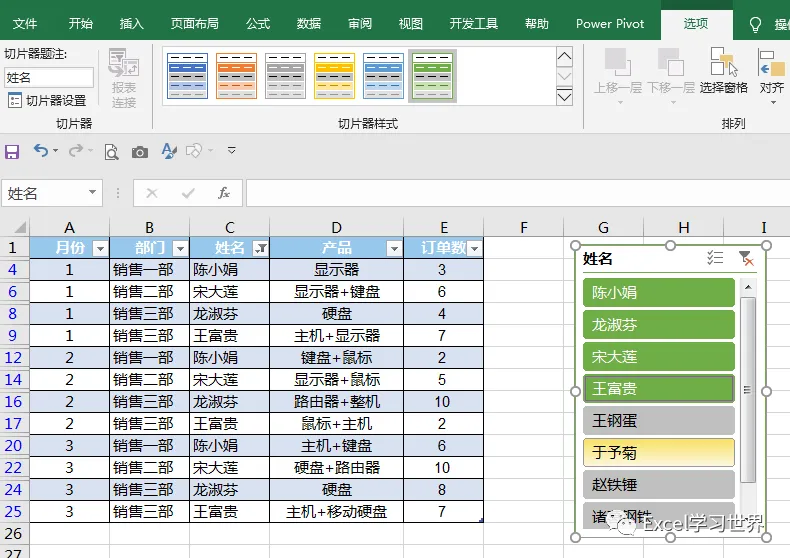
Task: Switch to 公式 ribbon tab
Action: [x=258, y=24]
